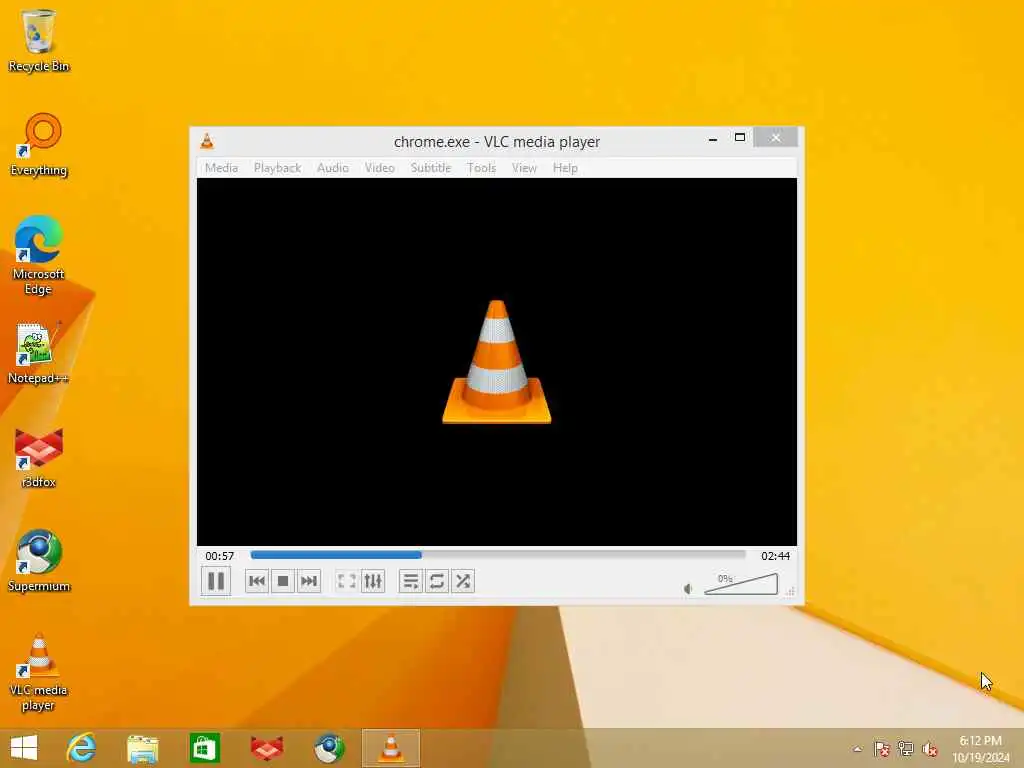
Task: Show extended settings equalizer icon
Action: pyautogui.click(x=373, y=581)
